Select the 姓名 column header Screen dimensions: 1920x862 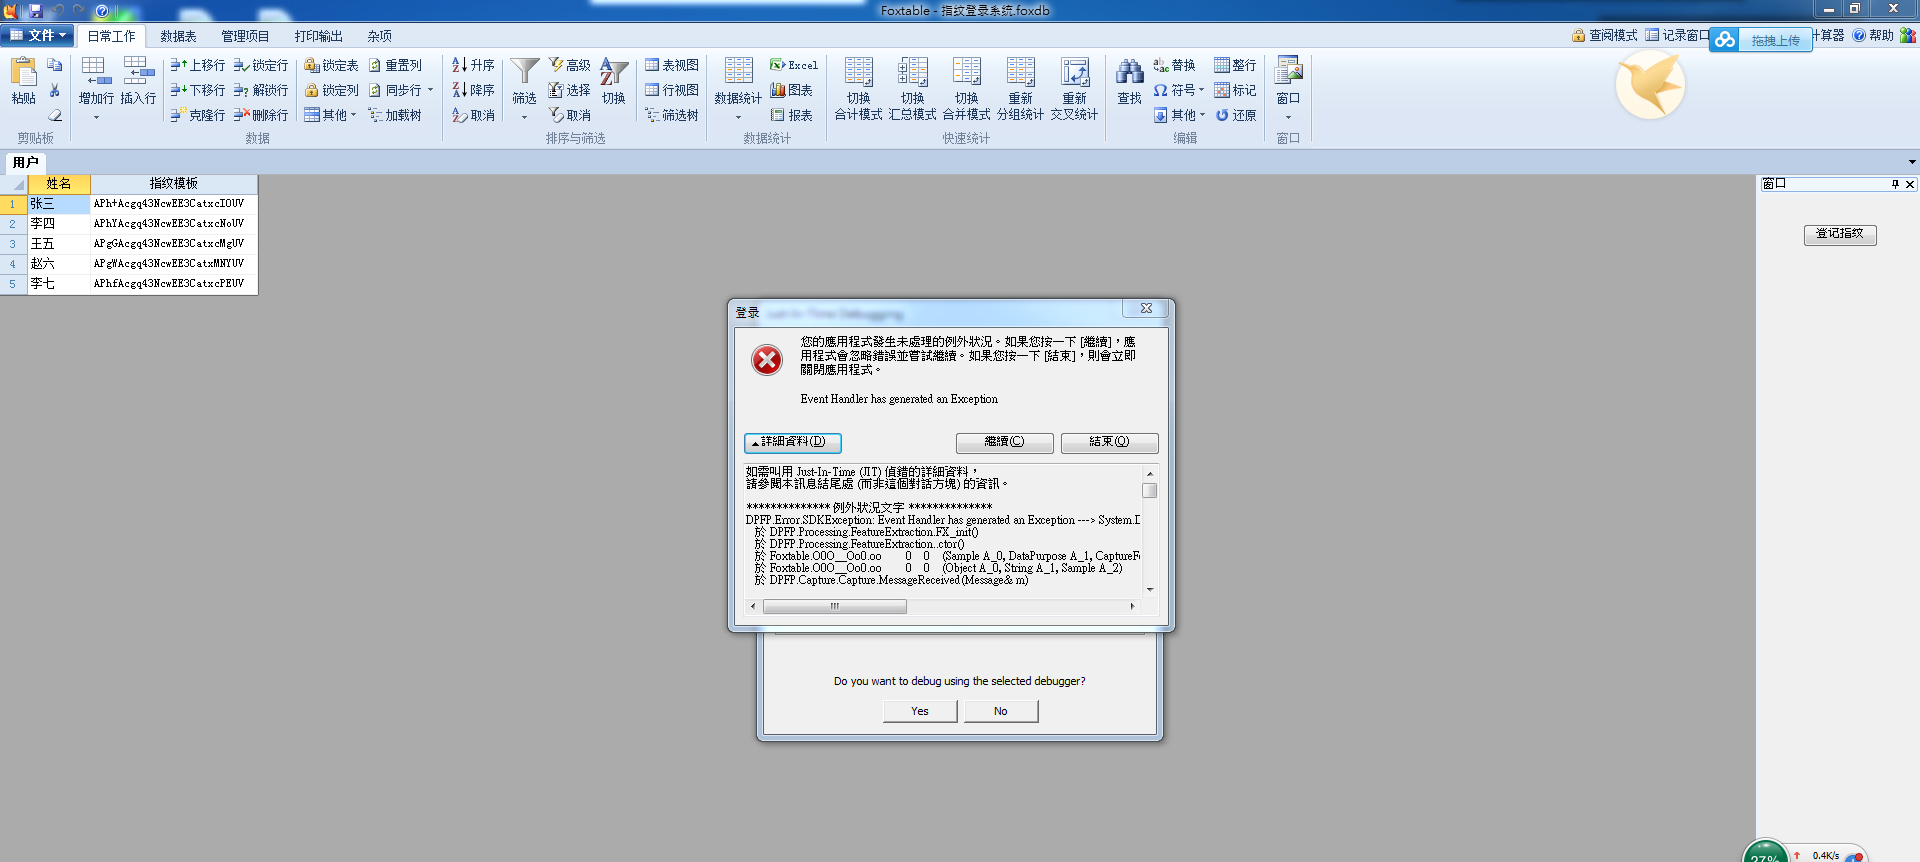pyautogui.click(x=59, y=184)
